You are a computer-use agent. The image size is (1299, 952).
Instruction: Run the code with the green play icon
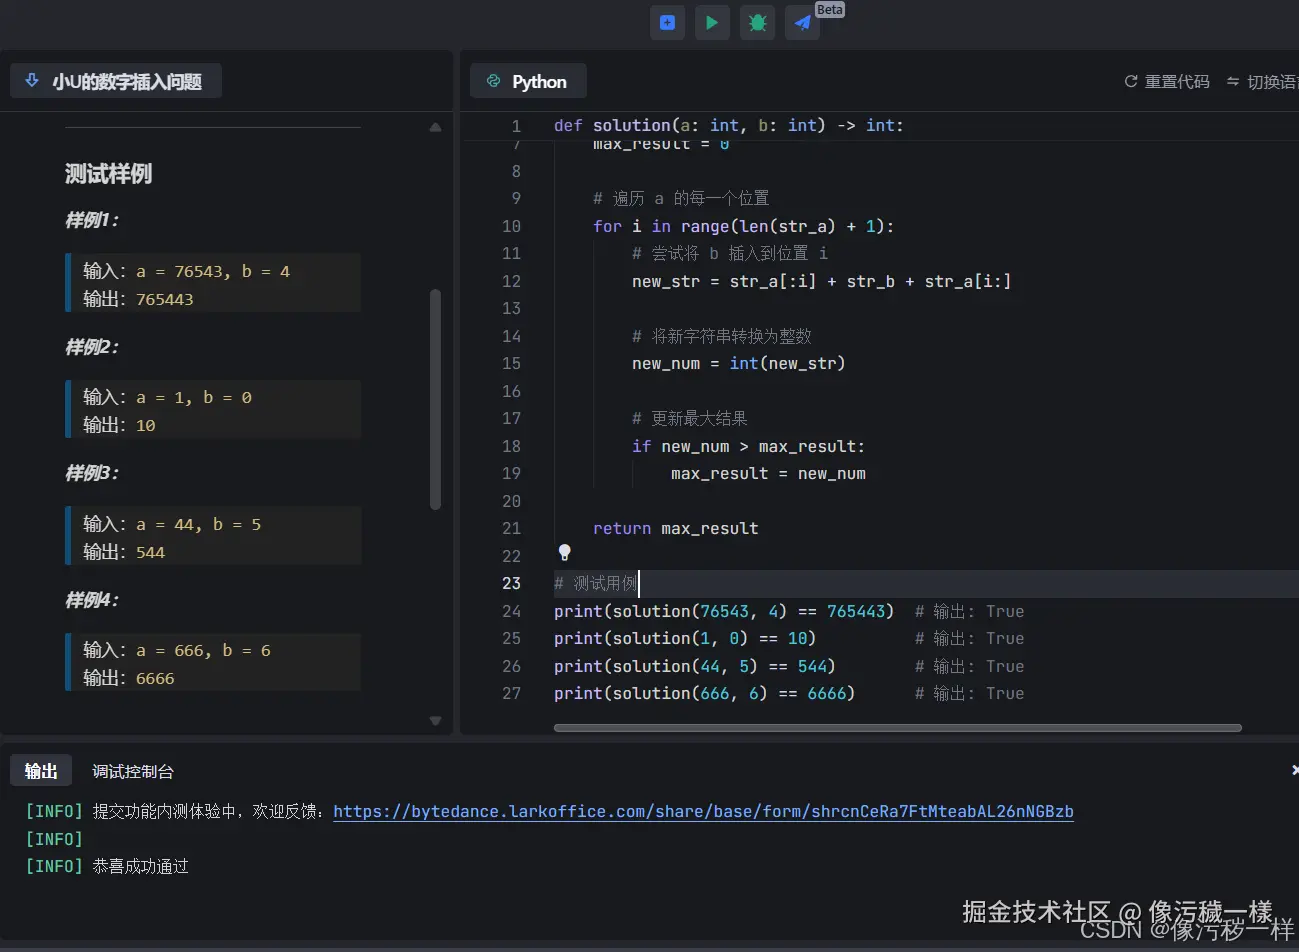pyautogui.click(x=712, y=23)
